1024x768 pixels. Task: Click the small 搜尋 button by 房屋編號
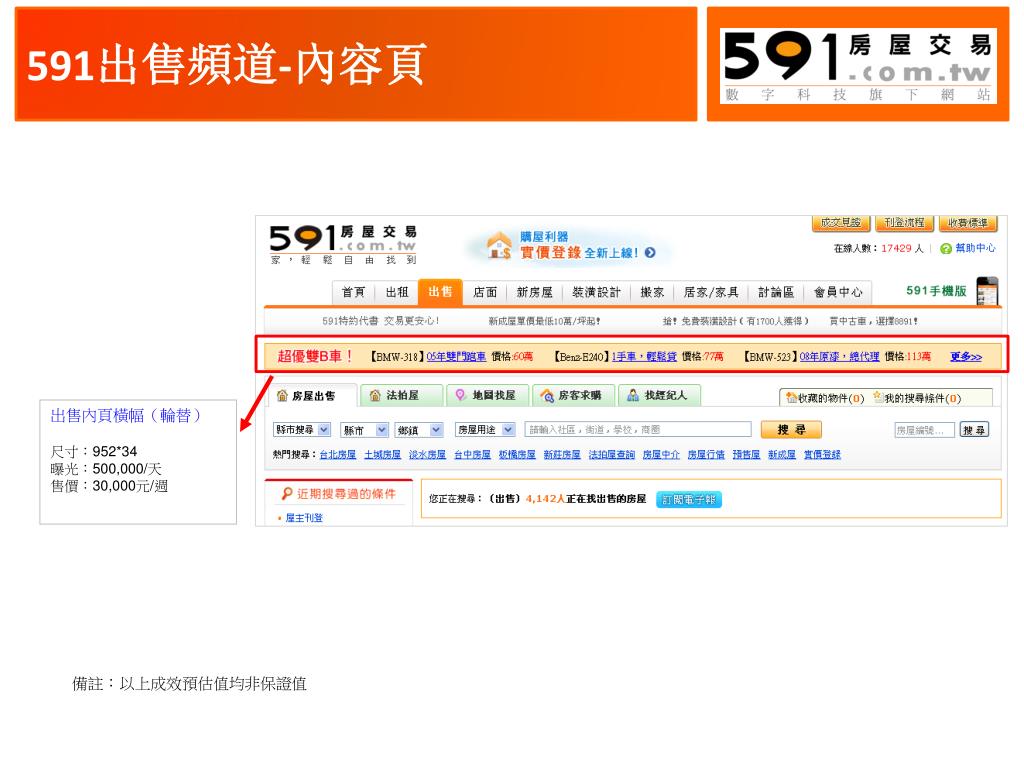coord(974,430)
